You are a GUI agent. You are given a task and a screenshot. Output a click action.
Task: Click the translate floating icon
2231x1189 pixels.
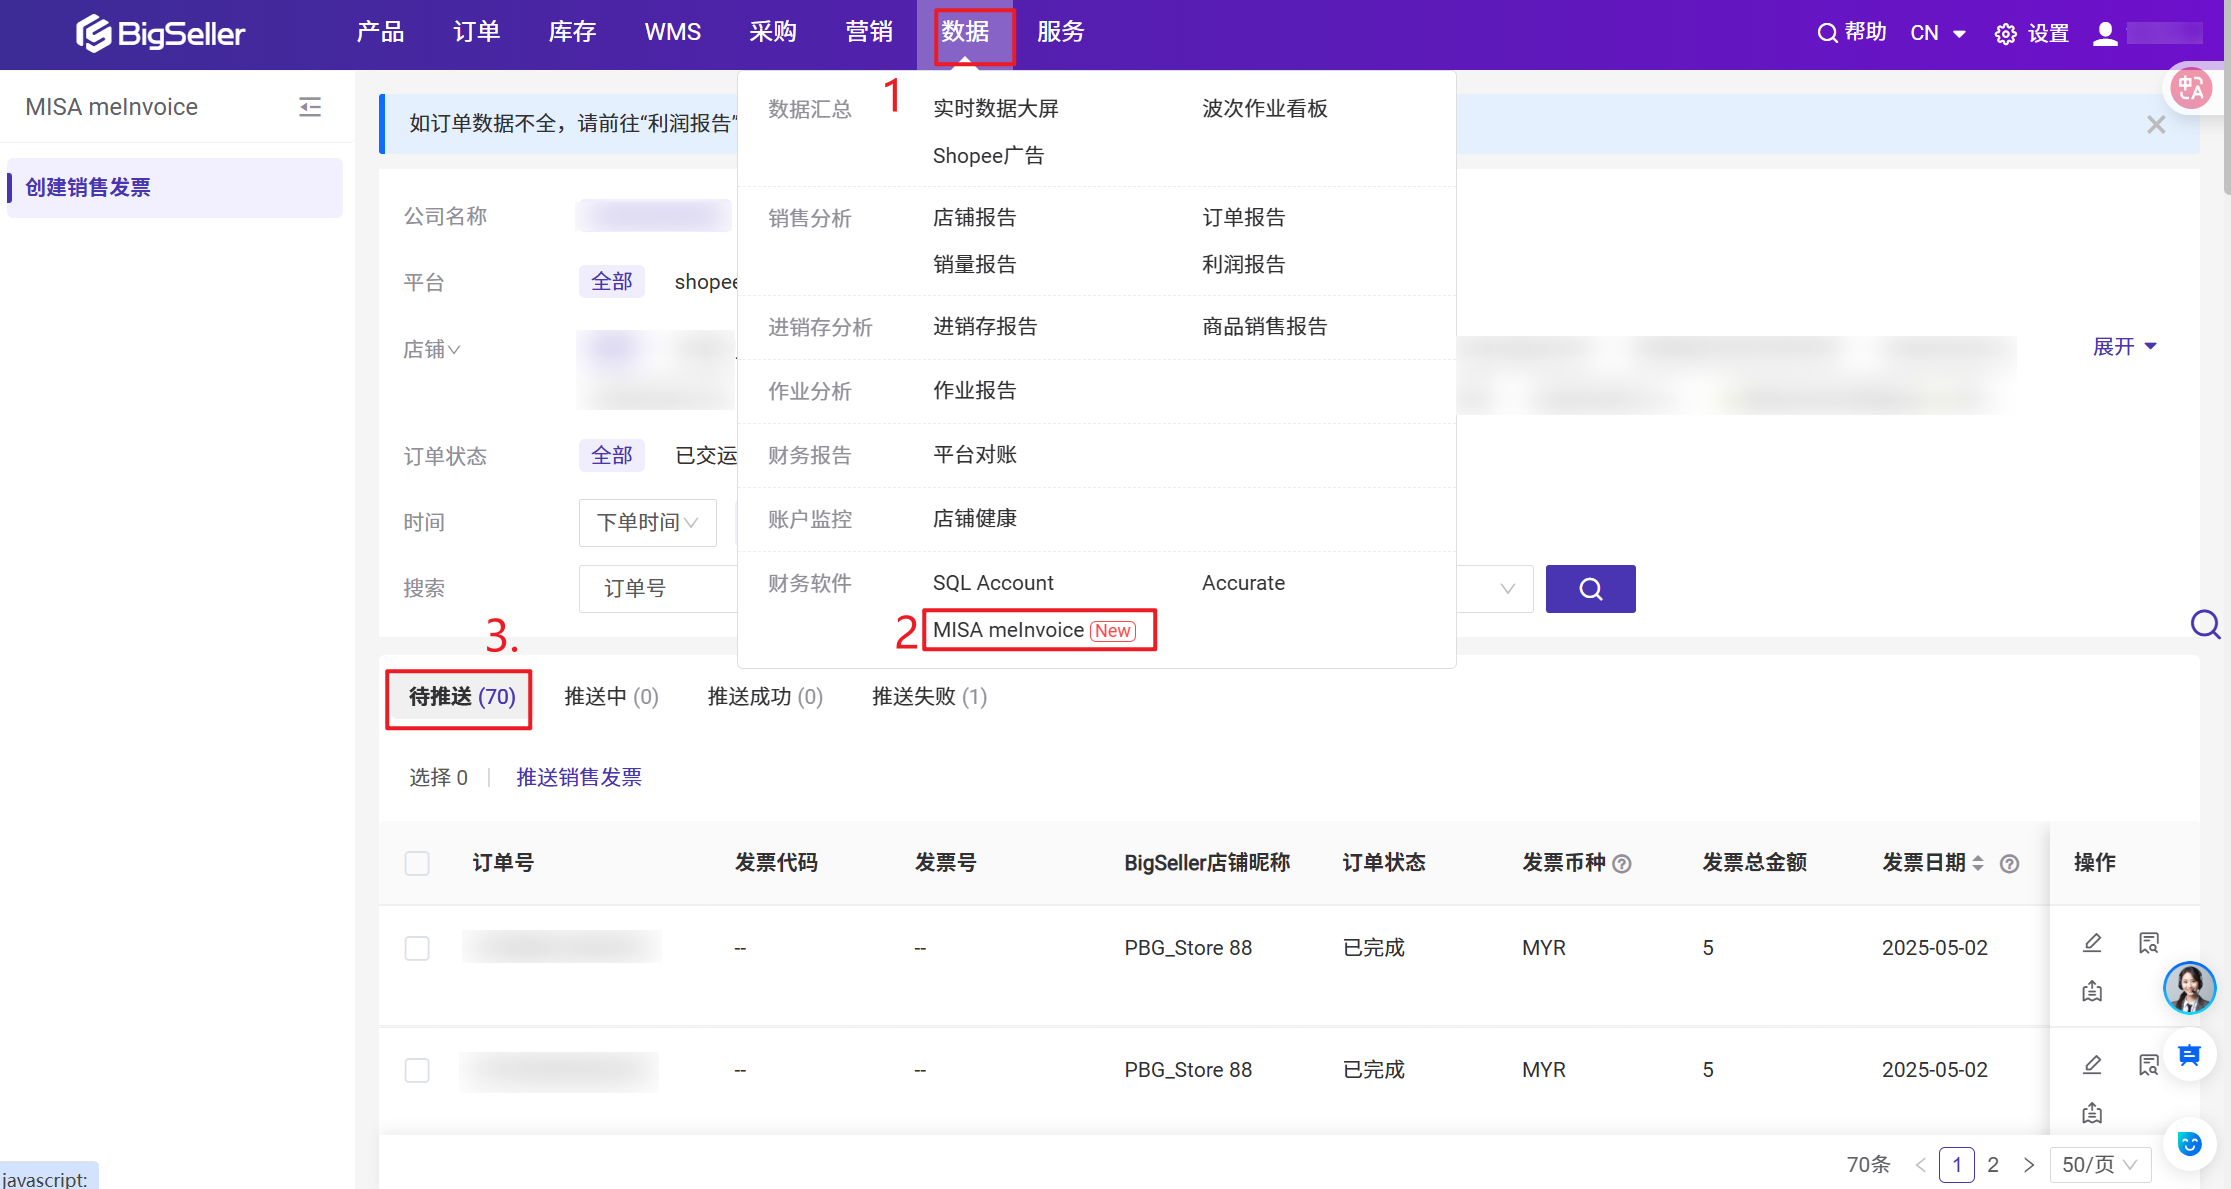click(2191, 89)
